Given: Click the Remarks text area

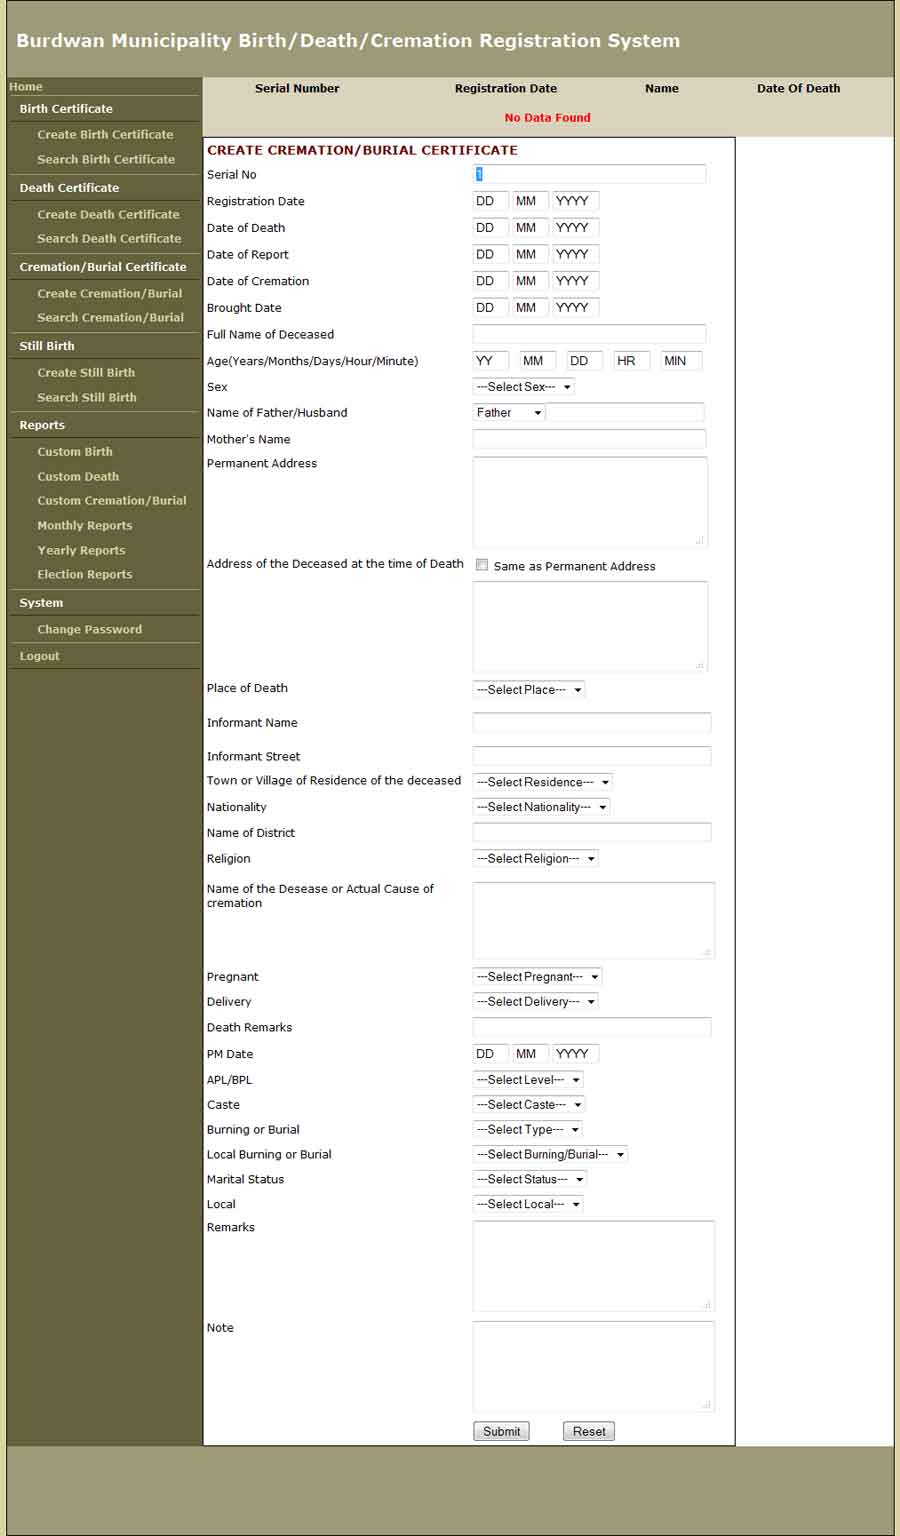Looking at the screenshot, I should (594, 1266).
